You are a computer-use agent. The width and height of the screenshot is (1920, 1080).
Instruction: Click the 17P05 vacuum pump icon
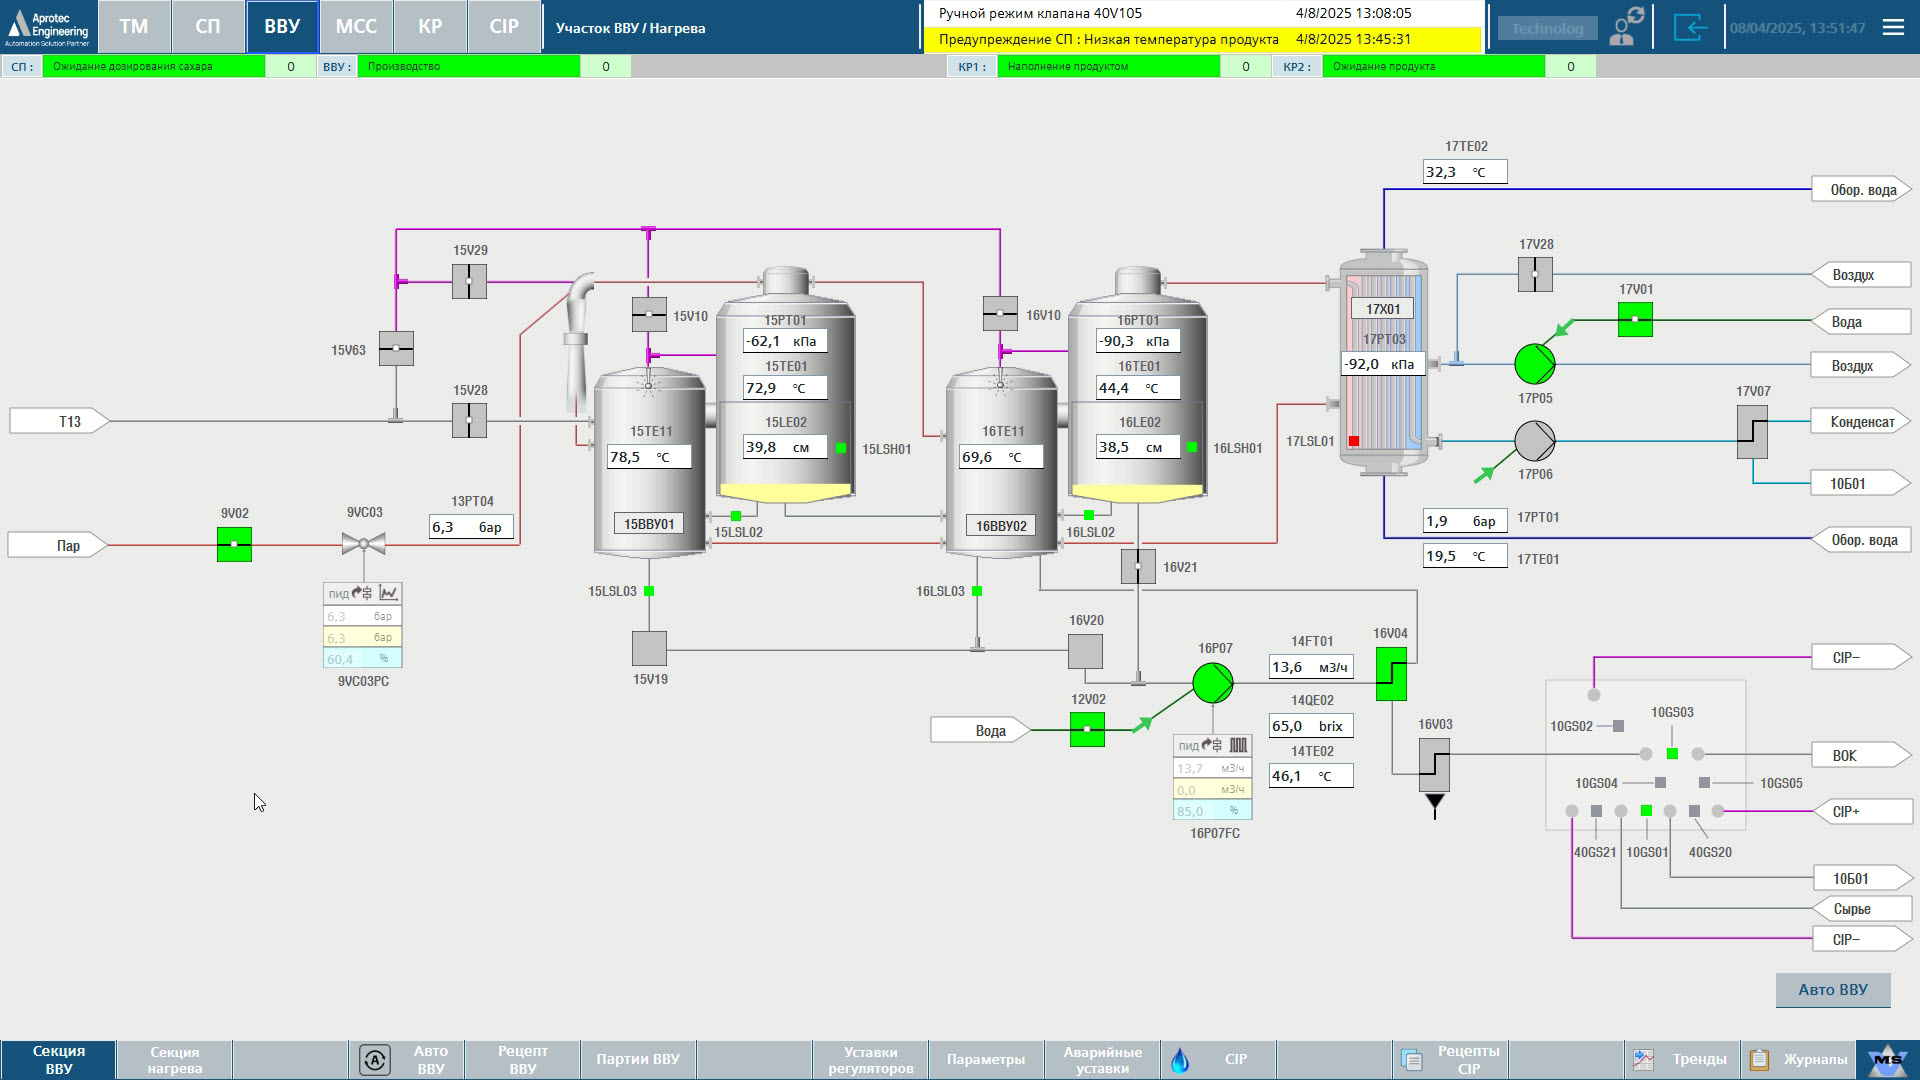coord(1534,364)
